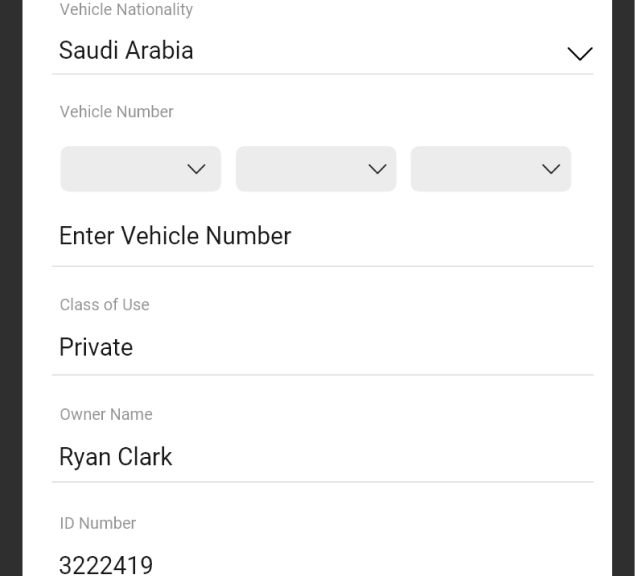Viewport: 635px width, 576px height.
Task: Click the Vehicle Nationality chevron arrow
Action: 580,53
